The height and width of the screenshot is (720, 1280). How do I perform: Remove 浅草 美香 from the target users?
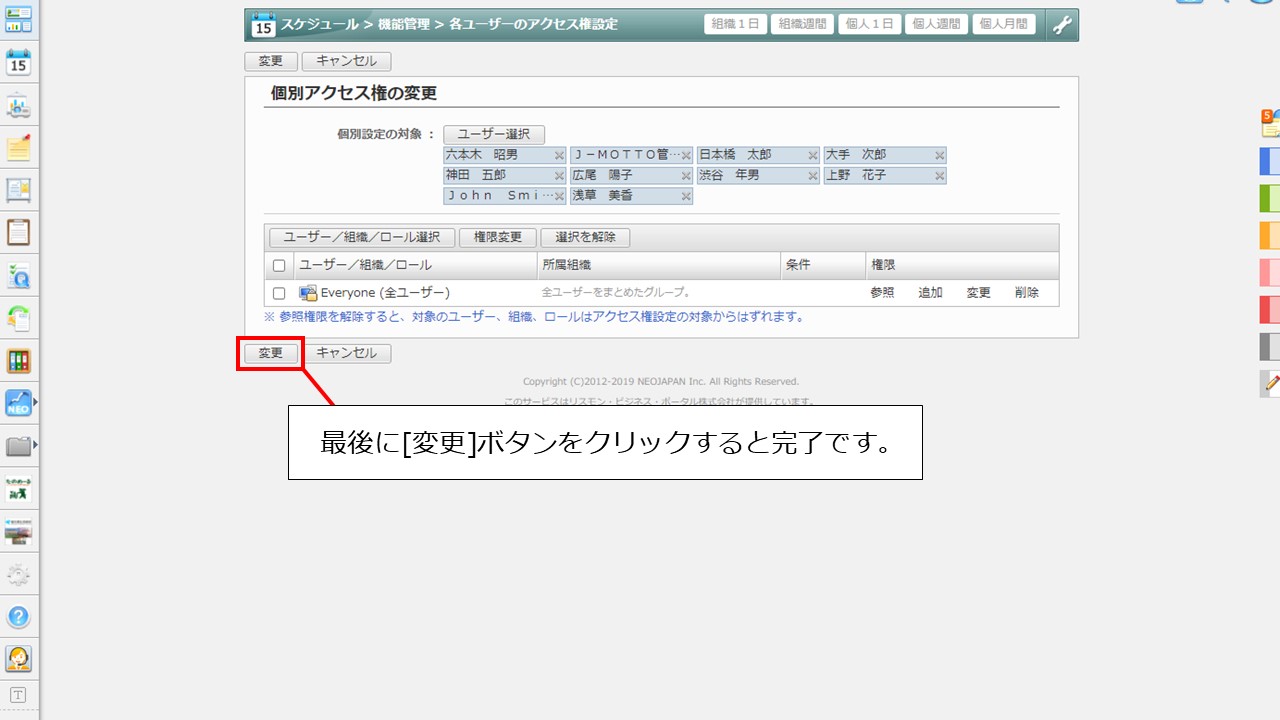(x=686, y=197)
